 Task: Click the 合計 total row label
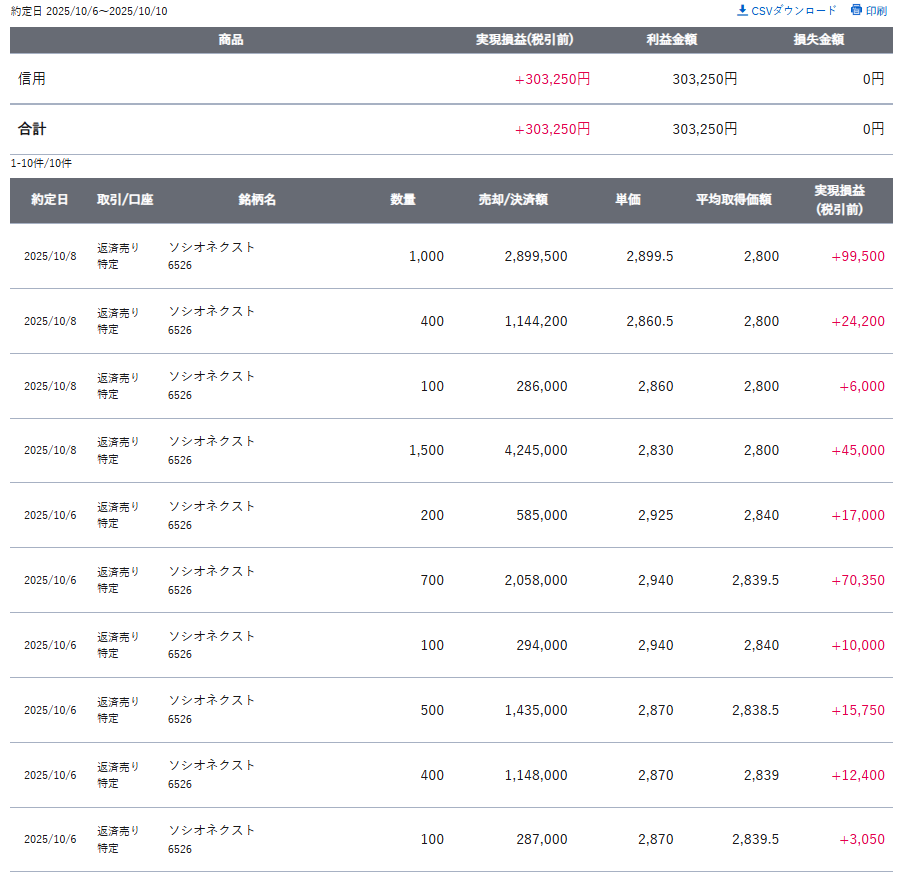[x=32, y=129]
